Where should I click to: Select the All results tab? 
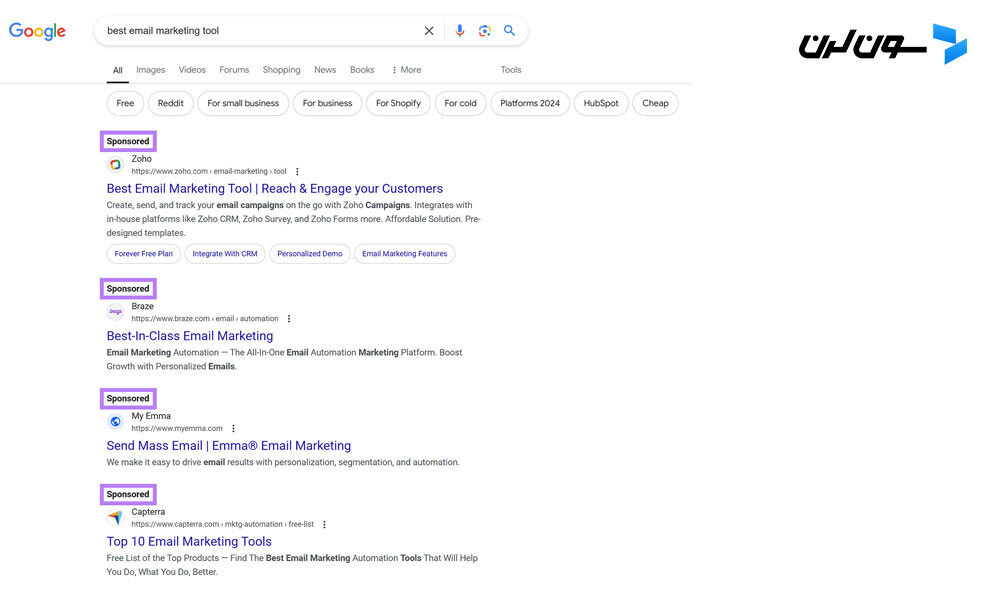point(117,70)
